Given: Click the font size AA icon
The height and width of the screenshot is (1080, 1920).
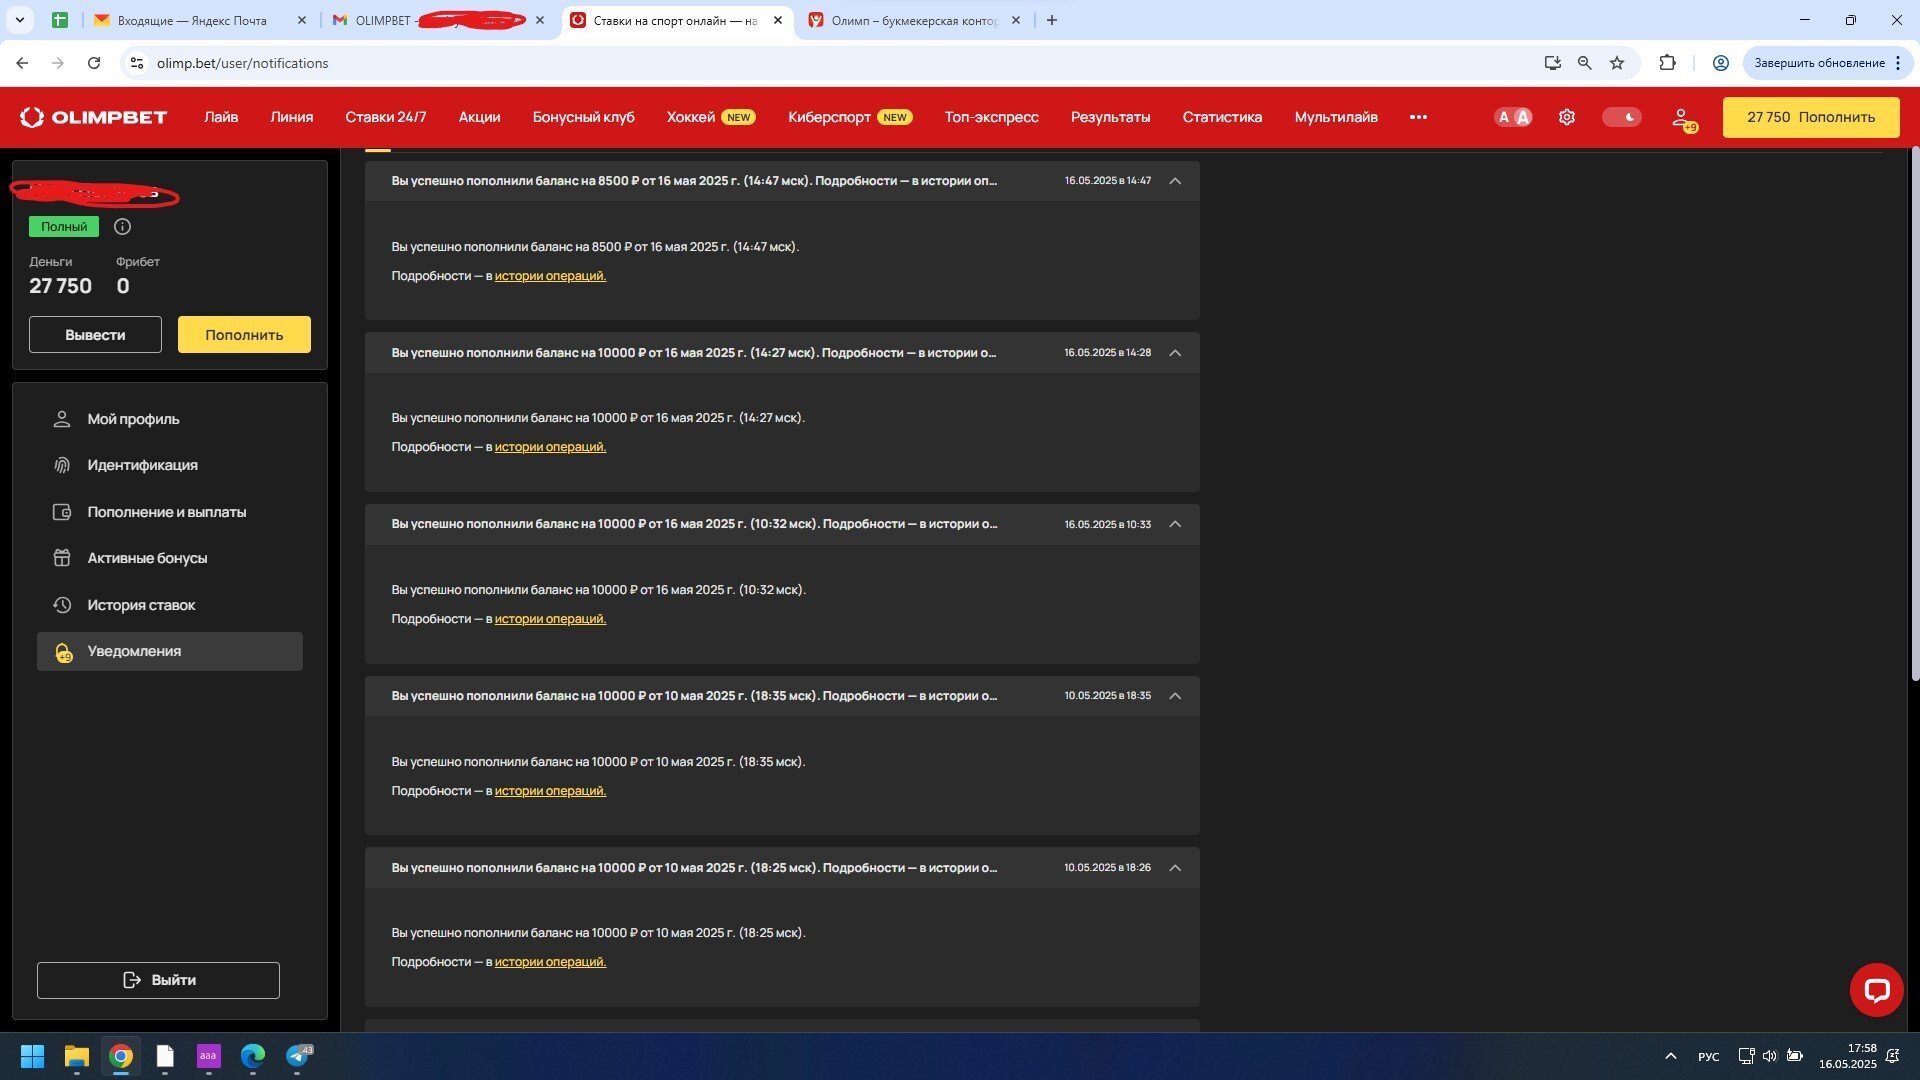Looking at the screenshot, I should pos(1512,117).
